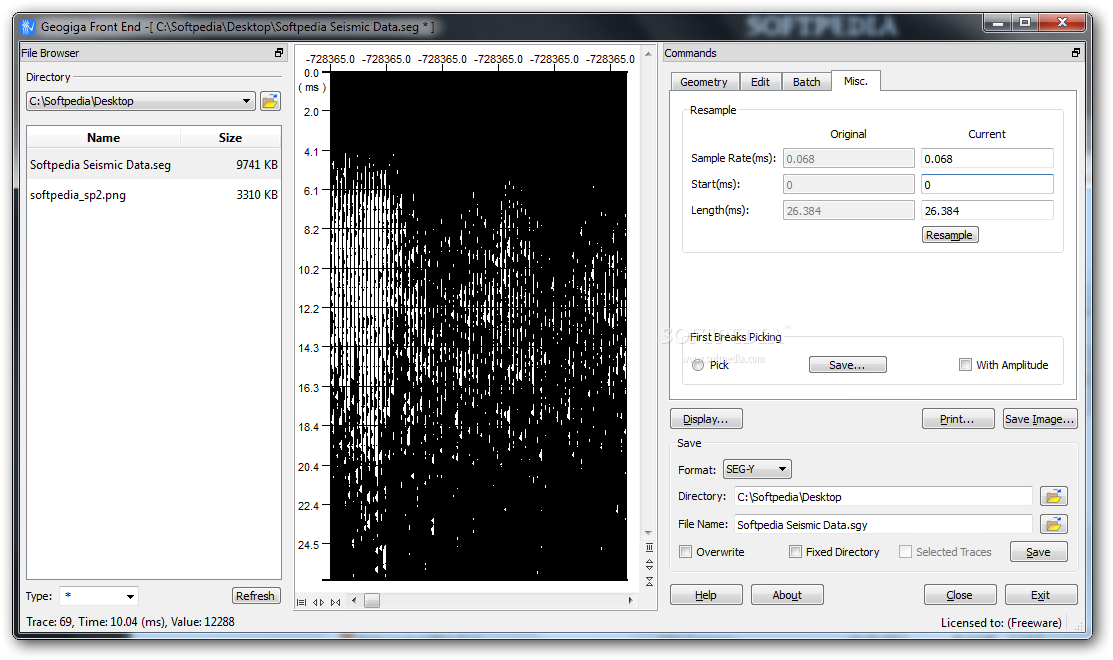Browse for folder next to C:\Softpedia\Desktop path
Image resolution: width=1113 pixels, height=660 pixels.
pos(270,101)
